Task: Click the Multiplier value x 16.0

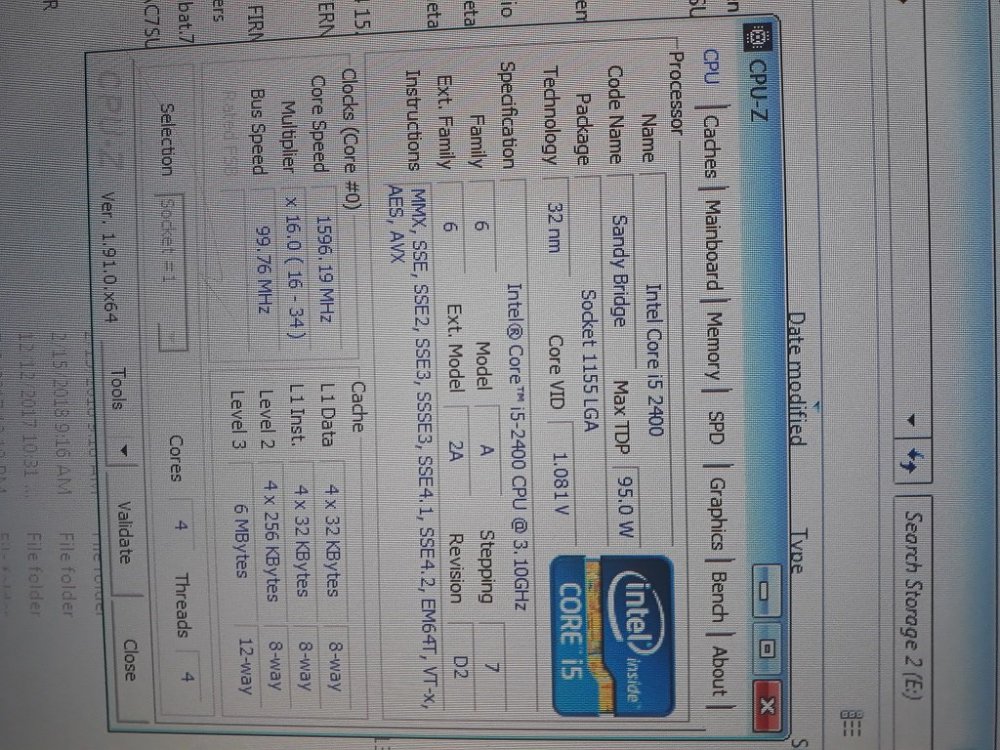Action: [x=295, y=267]
